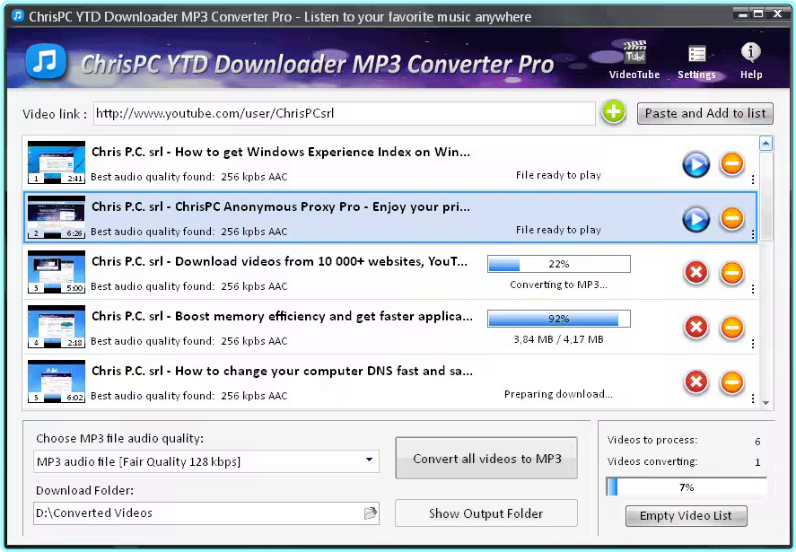Image resolution: width=796 pixels, height=552 pixels.
Task: Remove the change computer DNS item
Action: click(732, 382)
